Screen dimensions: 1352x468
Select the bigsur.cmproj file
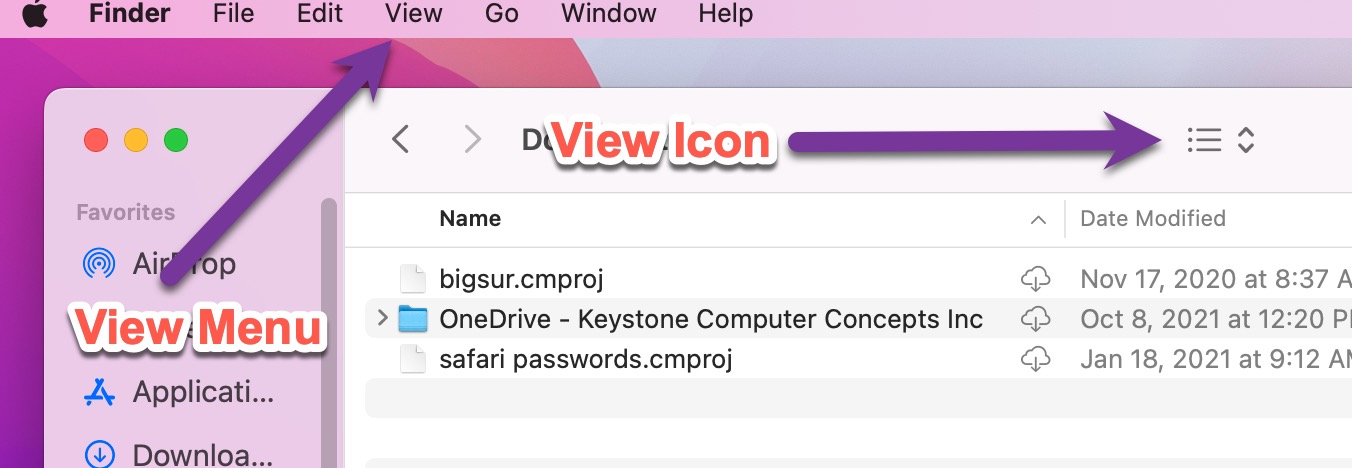coord(521,278)
